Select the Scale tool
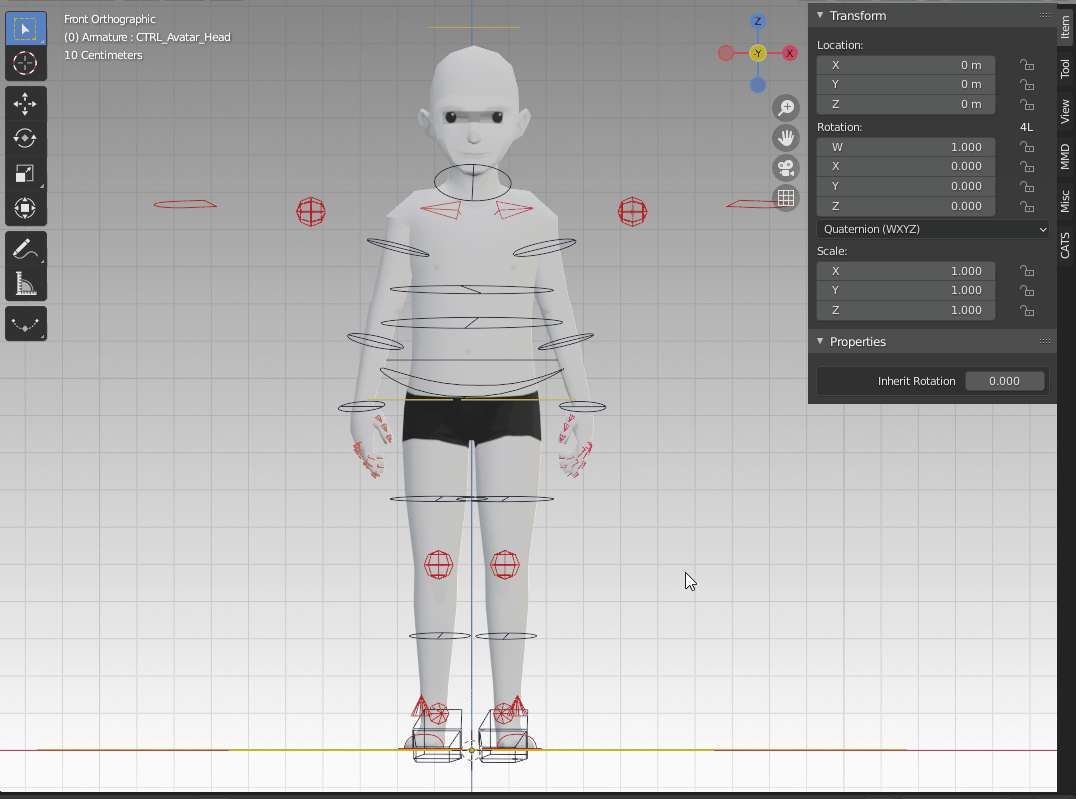Viewport: 1076px width, 799px height. click(x=25, y=174)
